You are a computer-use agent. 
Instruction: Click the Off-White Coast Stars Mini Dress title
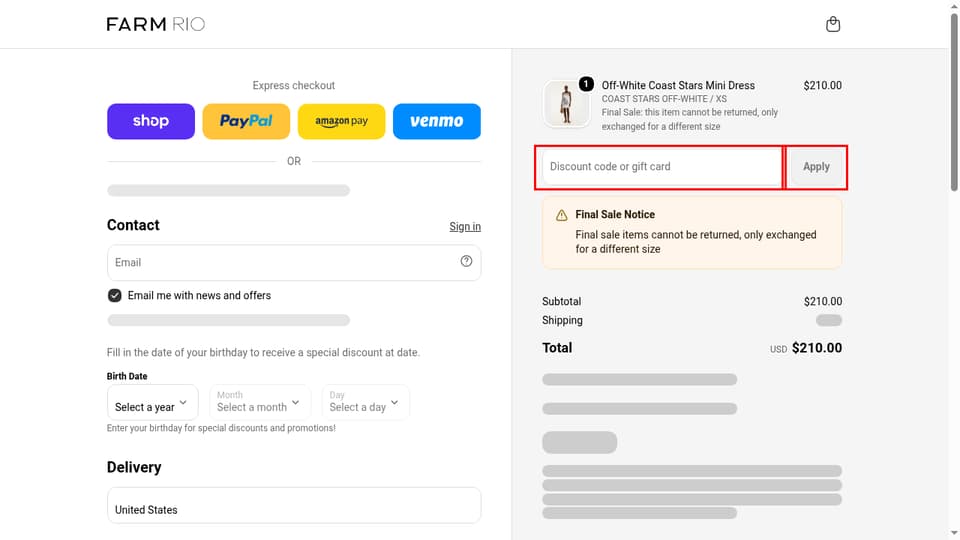click(x=678, y=86)
